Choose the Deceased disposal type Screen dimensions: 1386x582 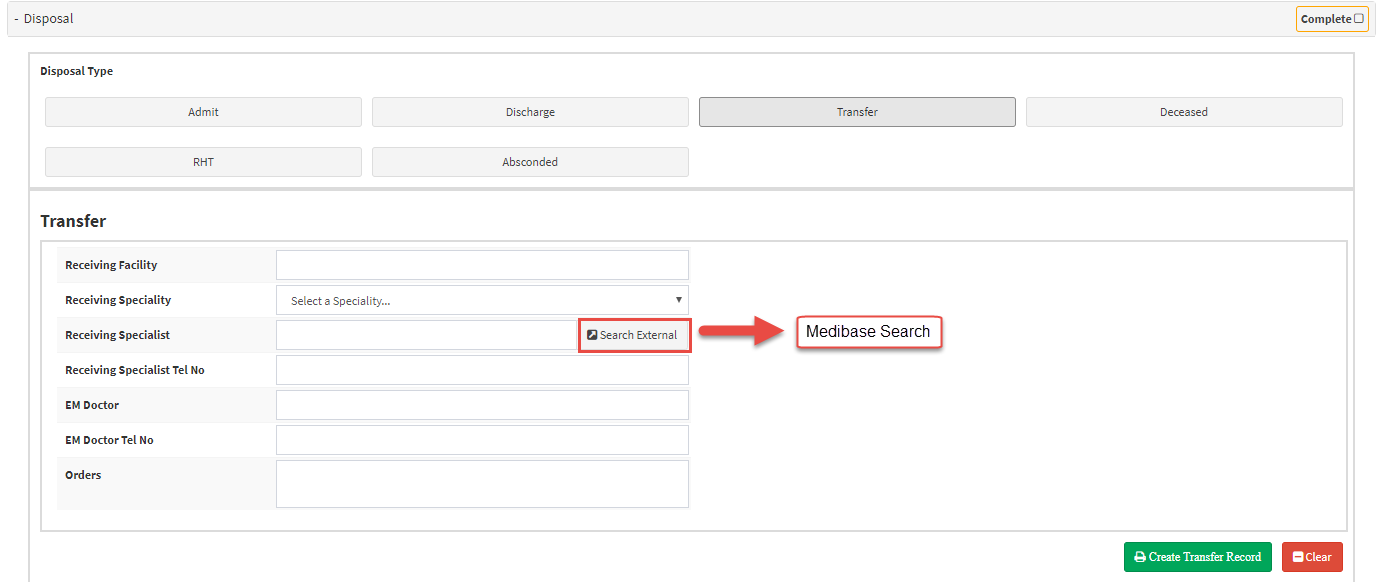[1184, 112]
